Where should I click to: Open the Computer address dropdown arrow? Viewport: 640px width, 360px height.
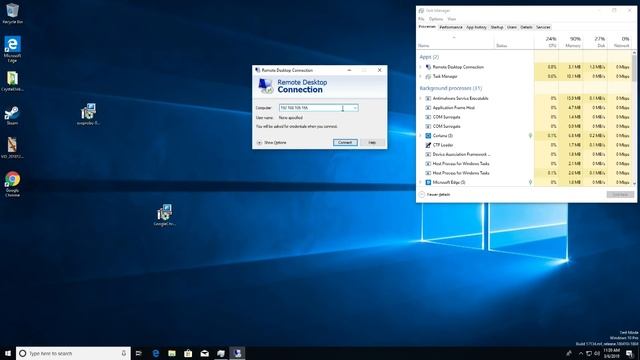(355, 108)
